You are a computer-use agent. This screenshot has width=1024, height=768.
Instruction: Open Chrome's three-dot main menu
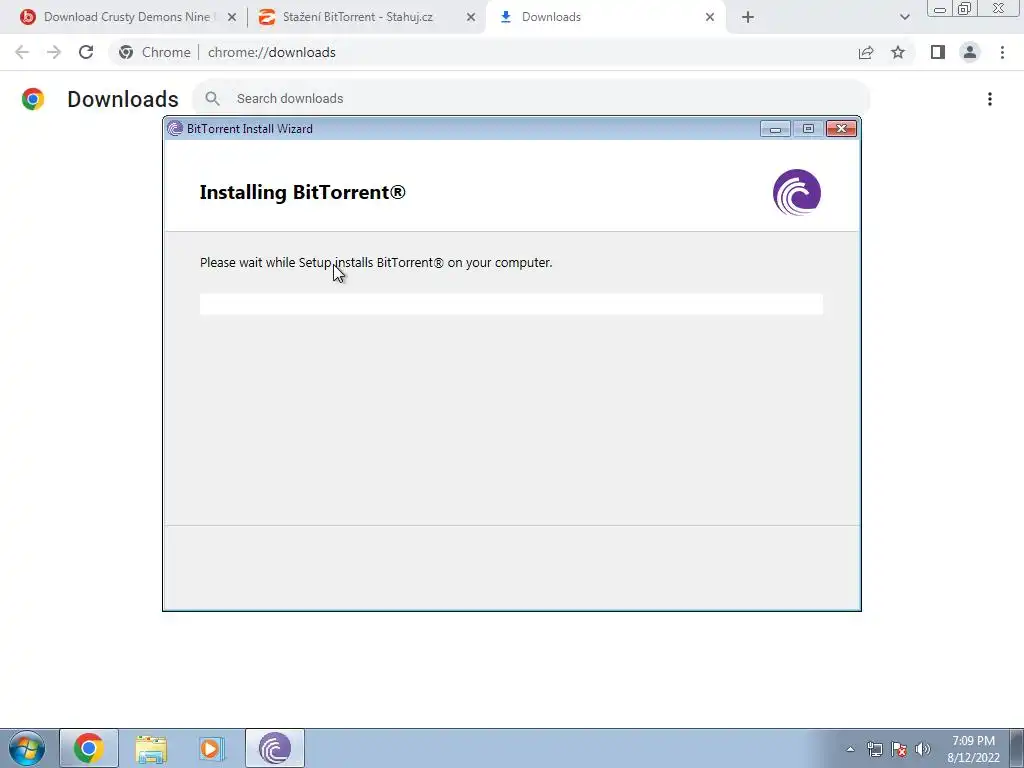[1002, 52]
